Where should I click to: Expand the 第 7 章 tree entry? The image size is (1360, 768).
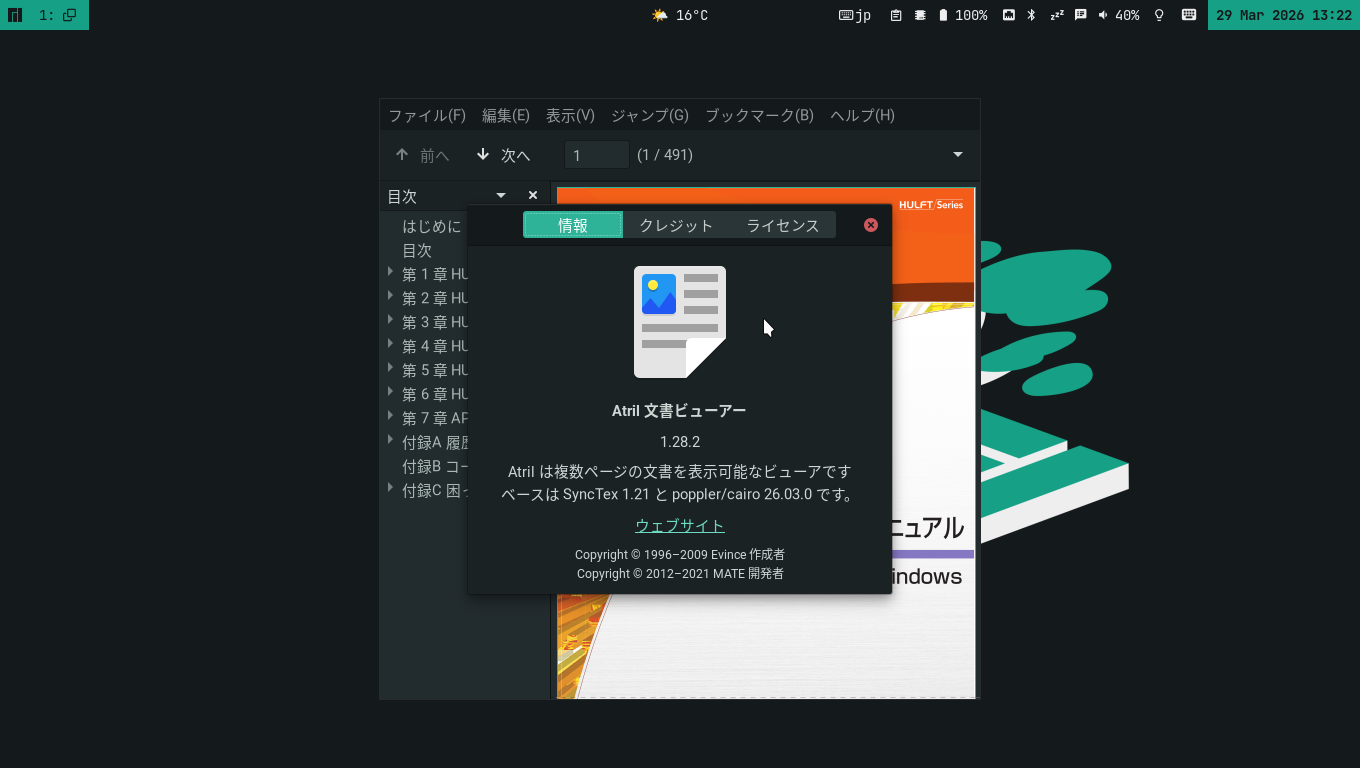pos(390,416)
